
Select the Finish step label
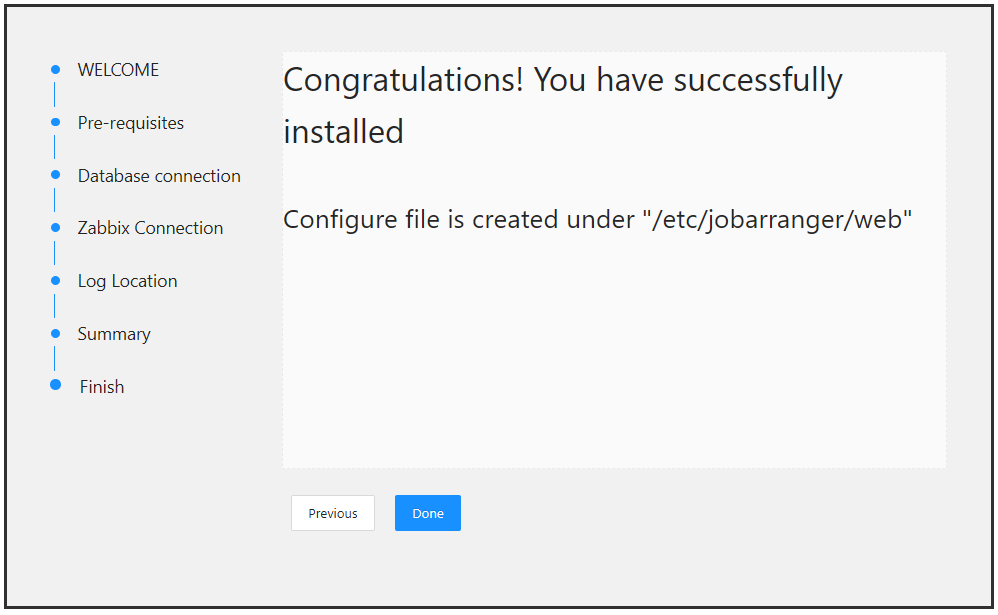pyautogui.click(x=102, y=387)
